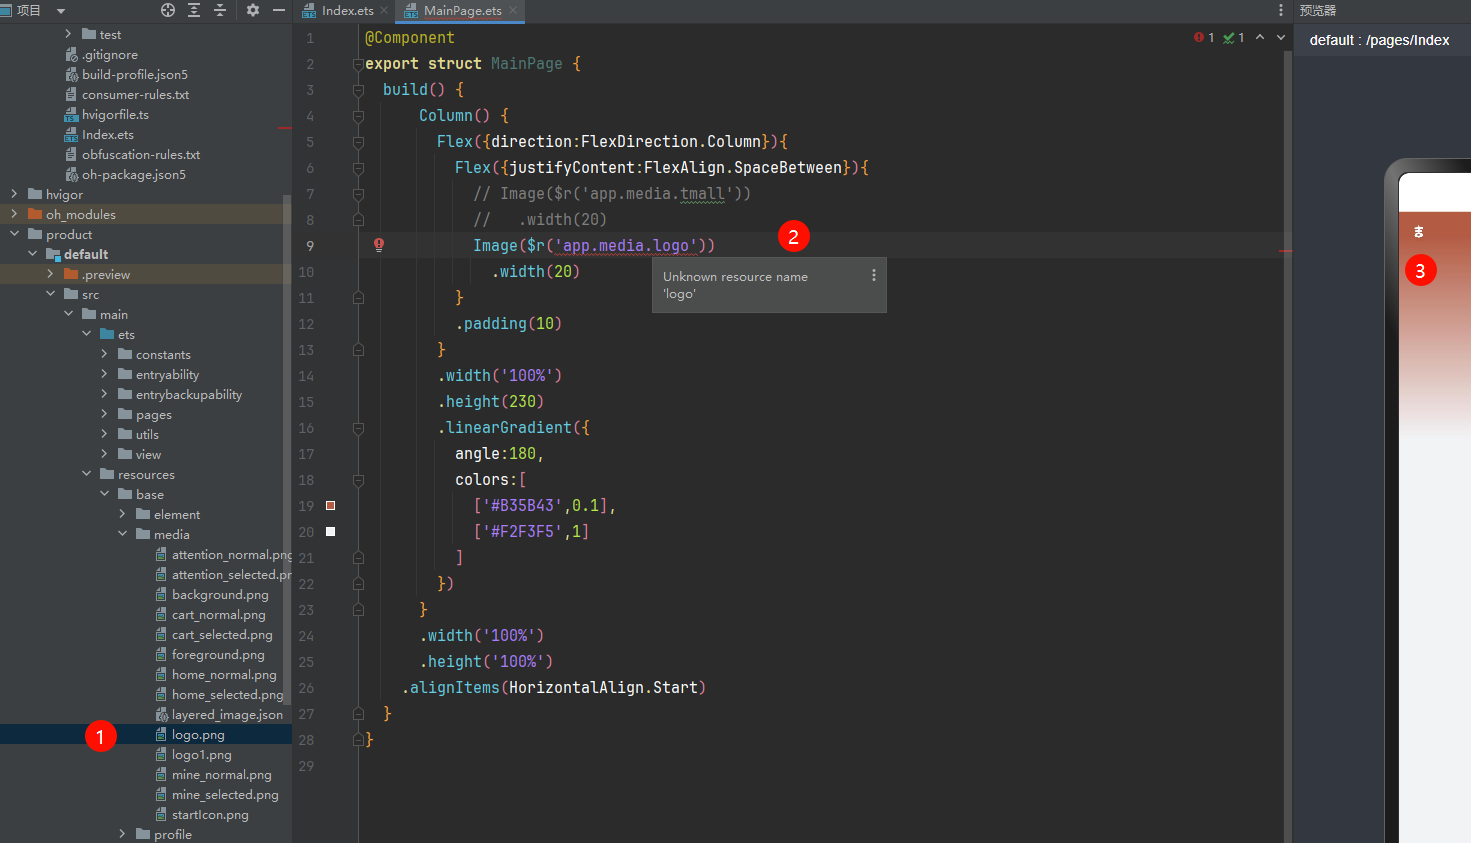
Task: Click the collapse all icon in project toolbar
Action: pos(220,10)
